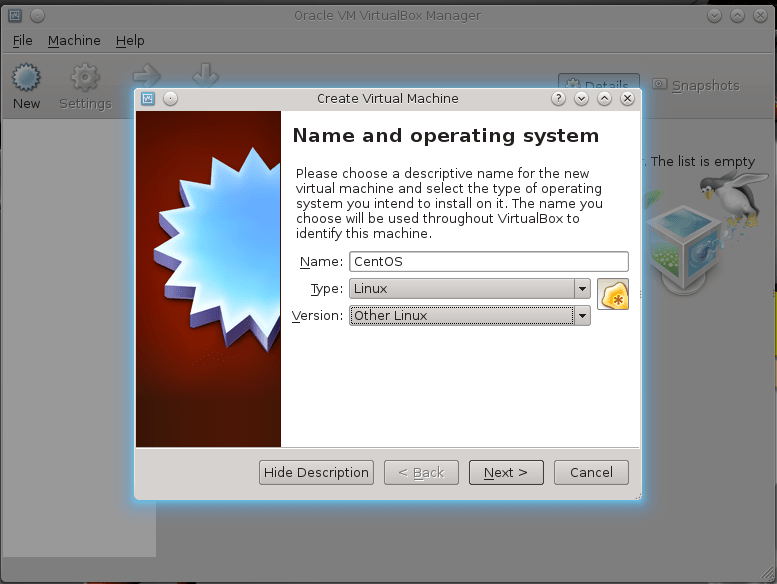Shade the Create Virtual Machine dialog
The width and height of the screenshot is (777, 584).
581,99
